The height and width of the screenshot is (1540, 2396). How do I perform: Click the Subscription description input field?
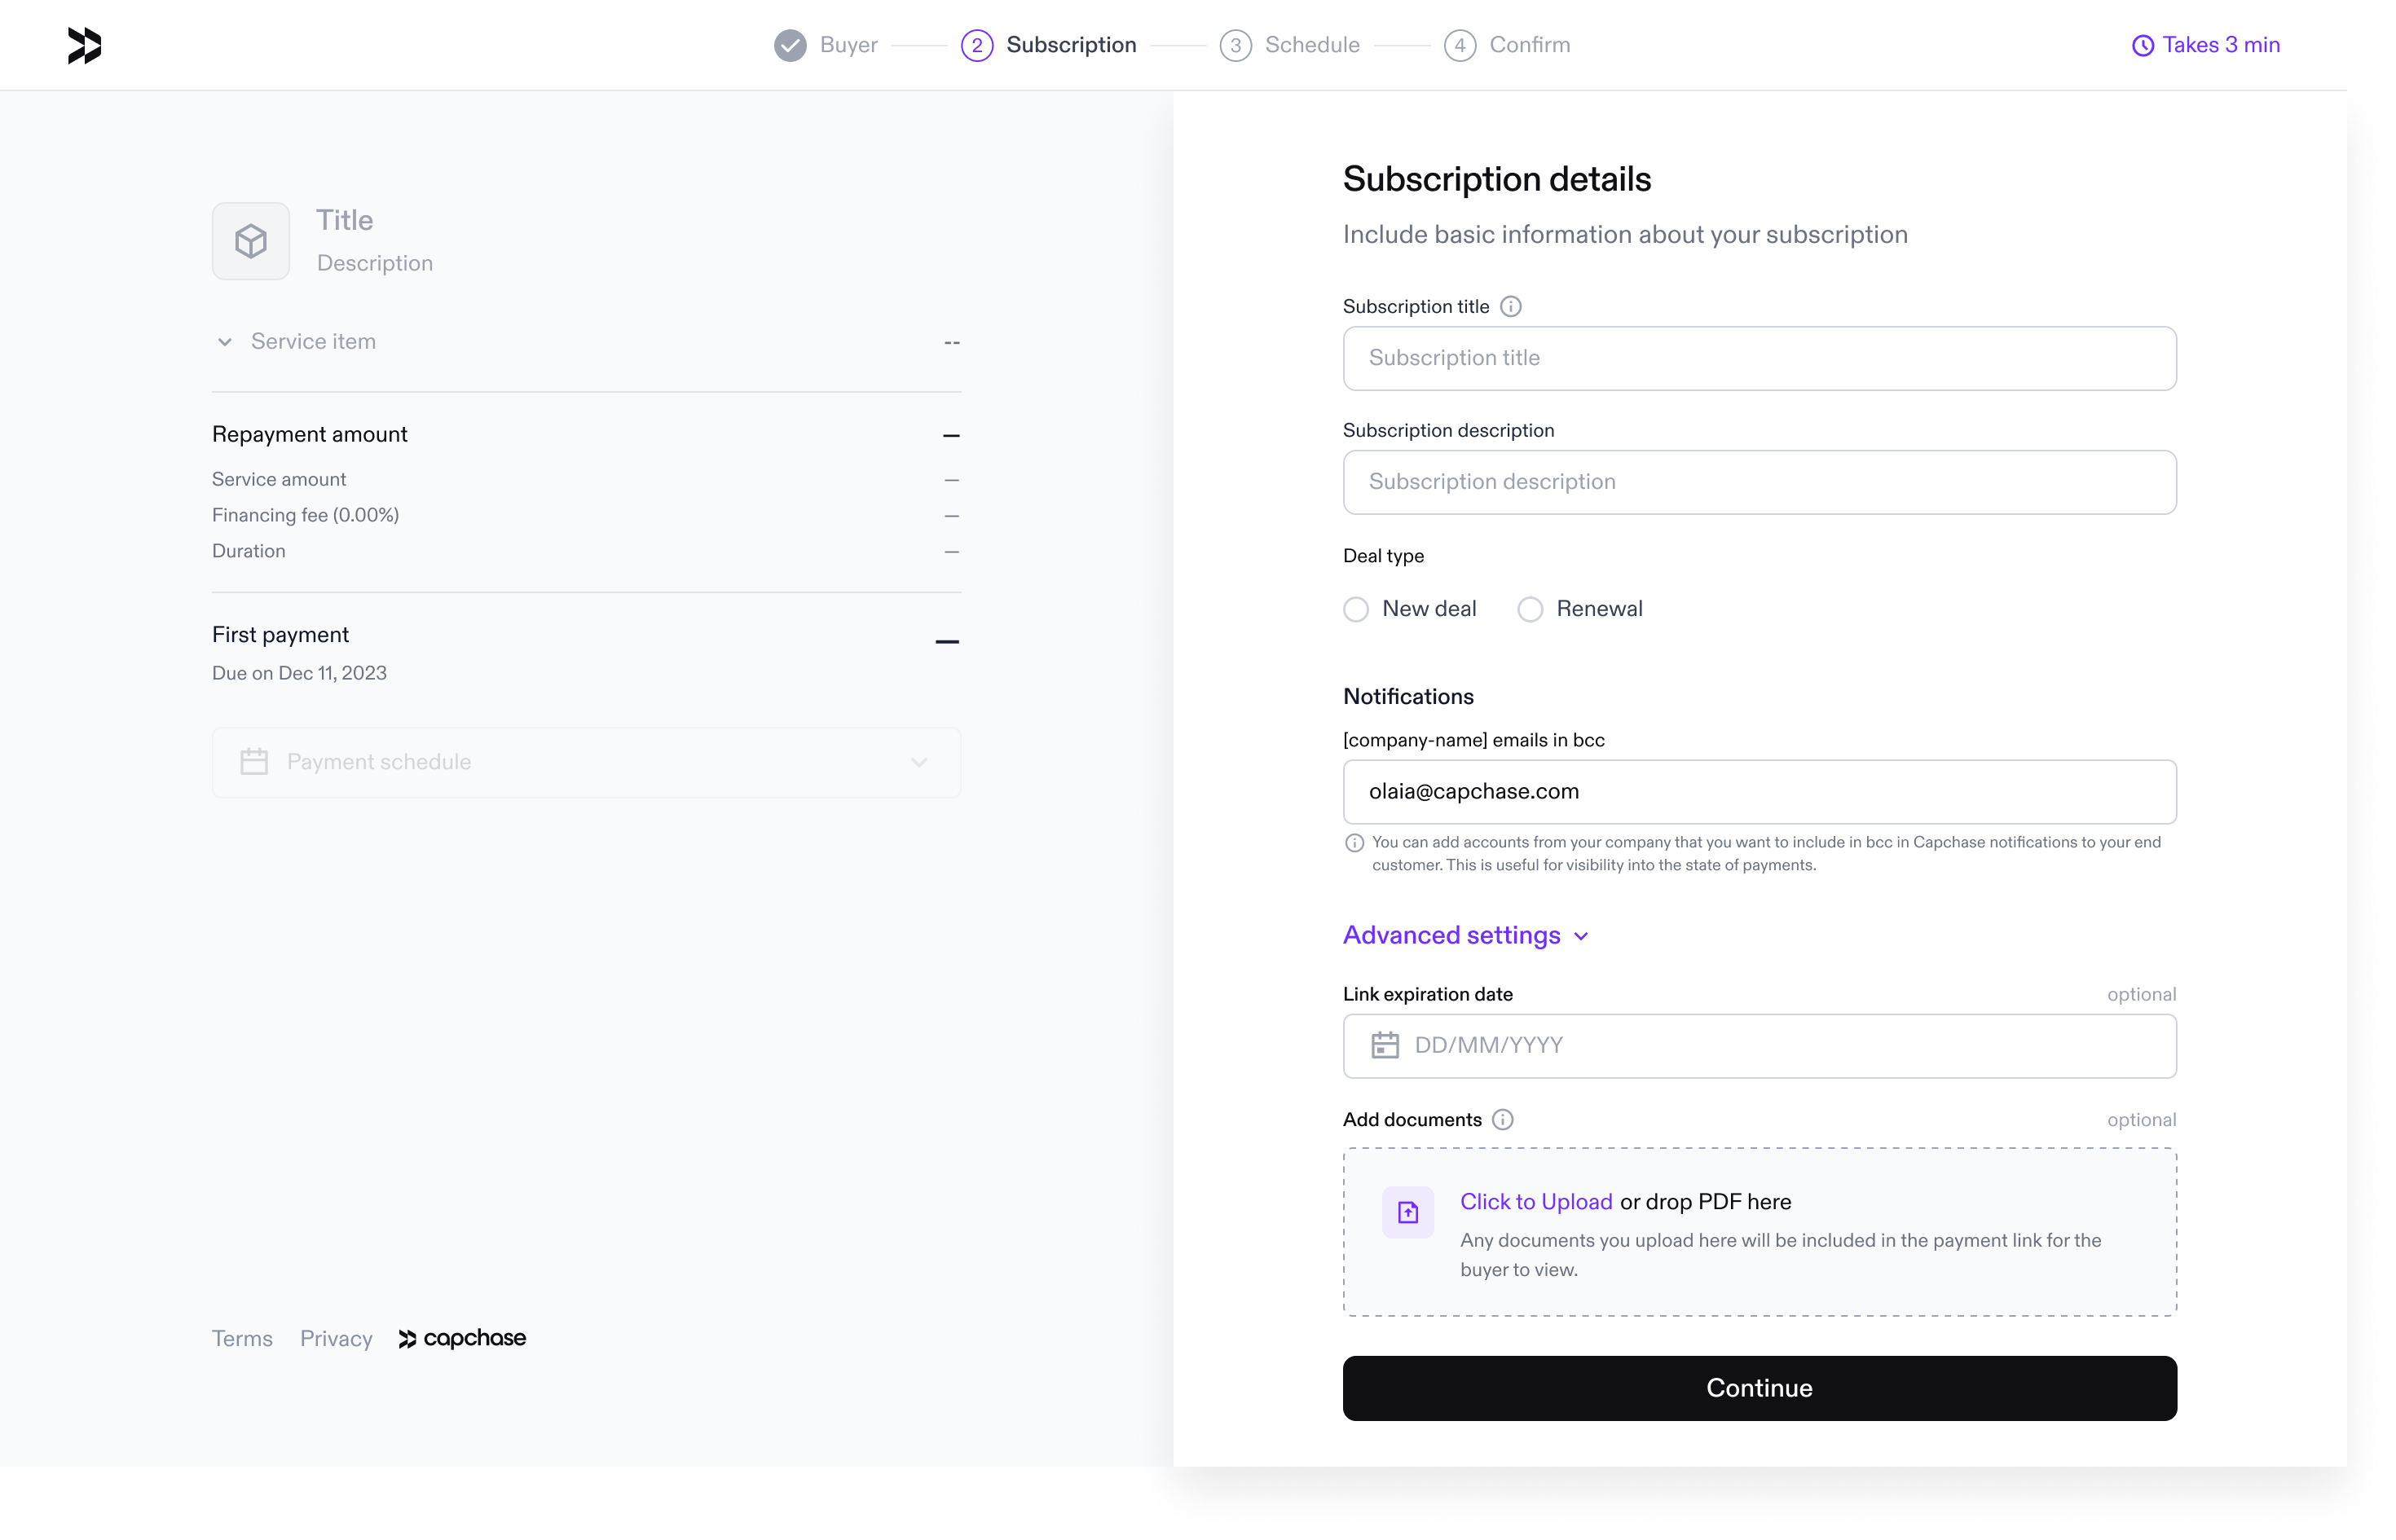[1759, 482]
